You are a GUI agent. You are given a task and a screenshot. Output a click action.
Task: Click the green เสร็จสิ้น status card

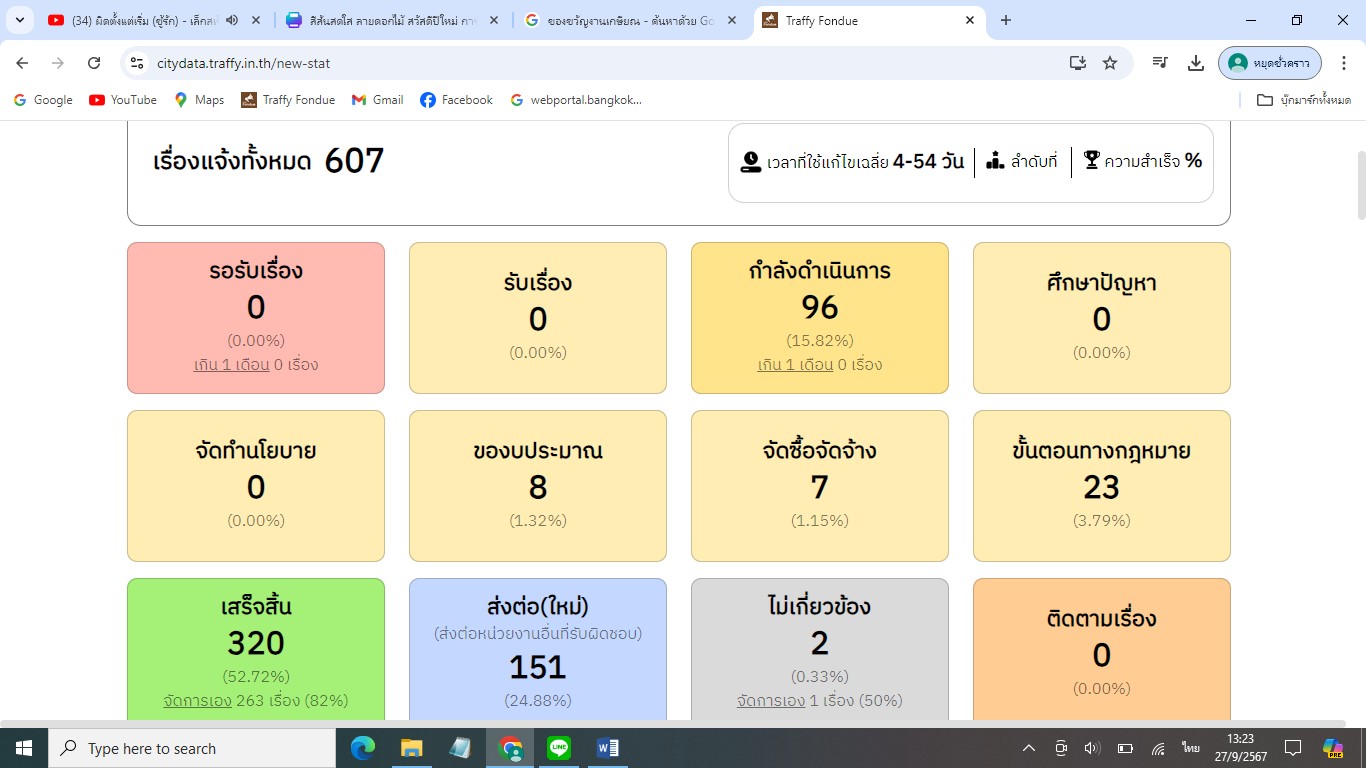(x=256, y=640)
